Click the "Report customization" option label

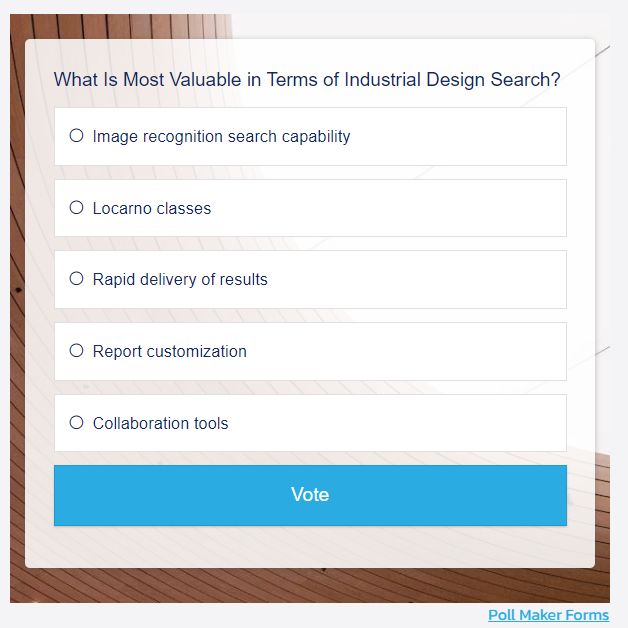[x=169, y=351]
